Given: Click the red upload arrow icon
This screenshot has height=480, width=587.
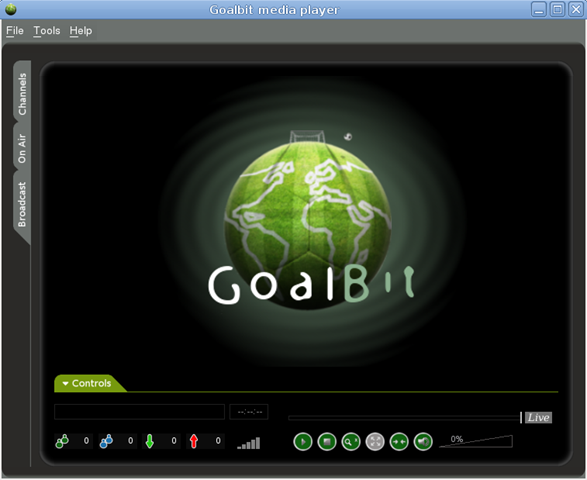Looking at the screenshot, I should click(x=194, y=441).
